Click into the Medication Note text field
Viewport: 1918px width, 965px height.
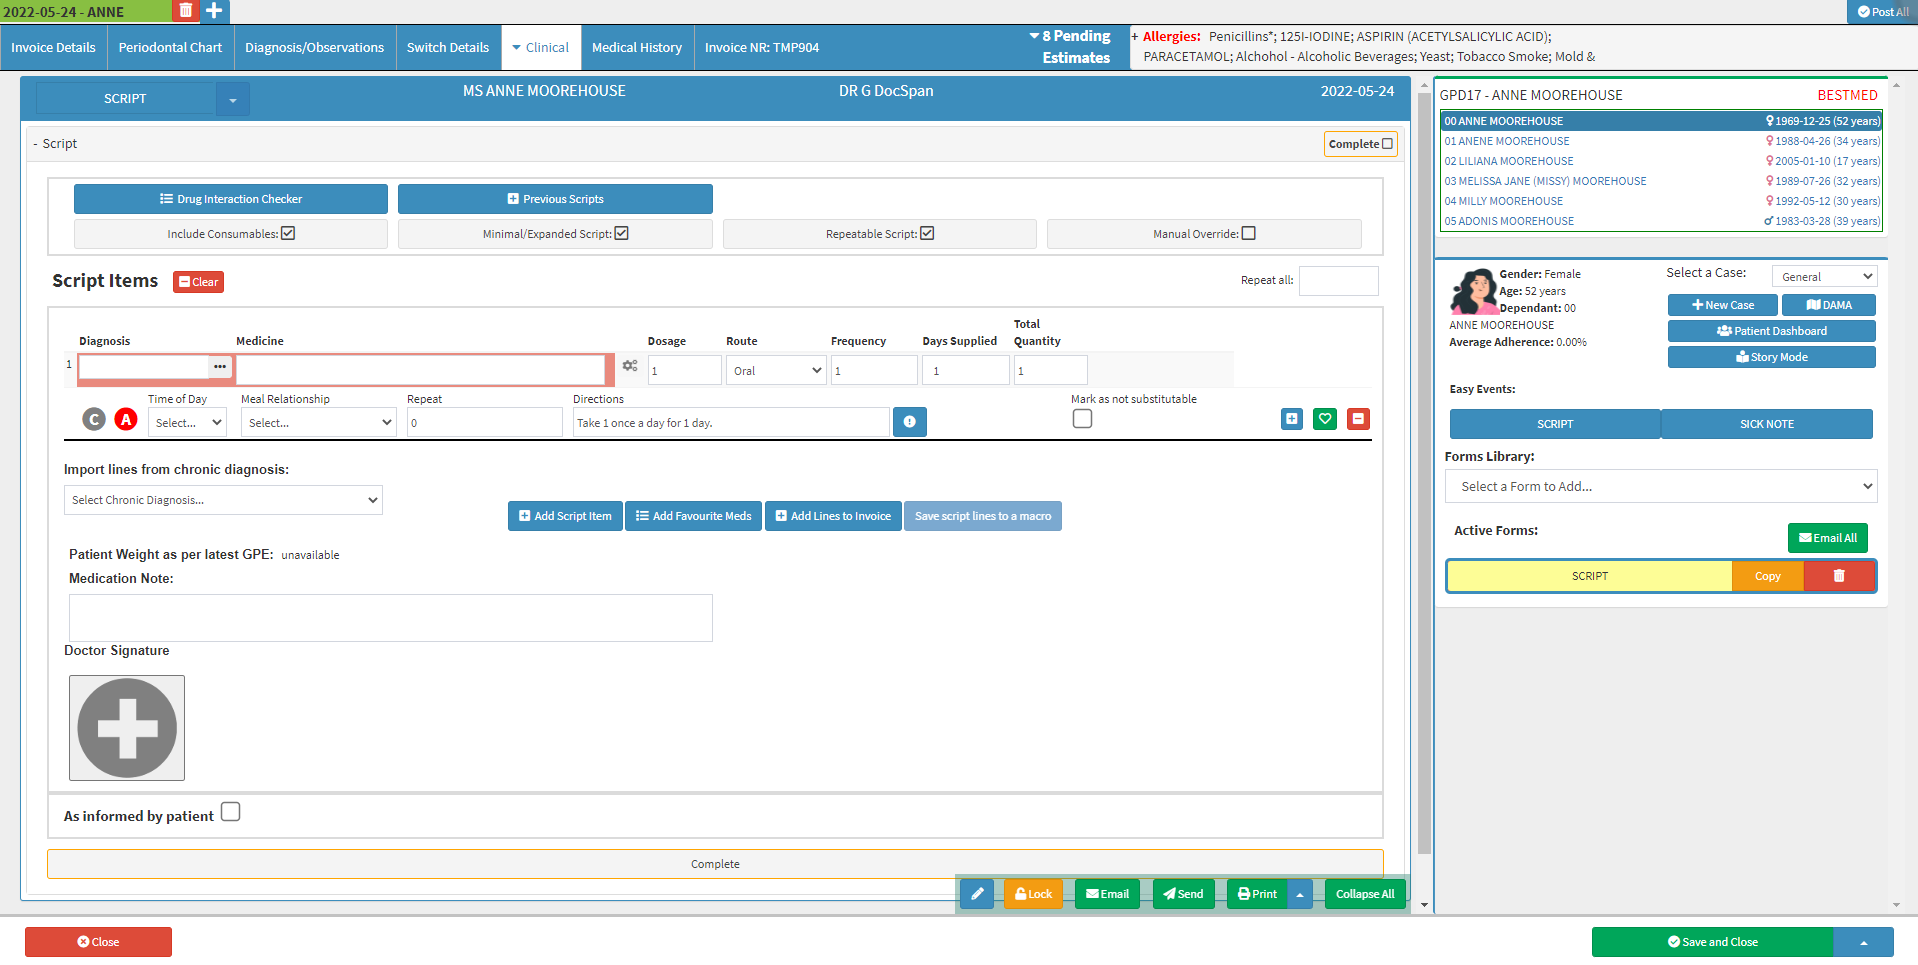[x=390, y=618]
